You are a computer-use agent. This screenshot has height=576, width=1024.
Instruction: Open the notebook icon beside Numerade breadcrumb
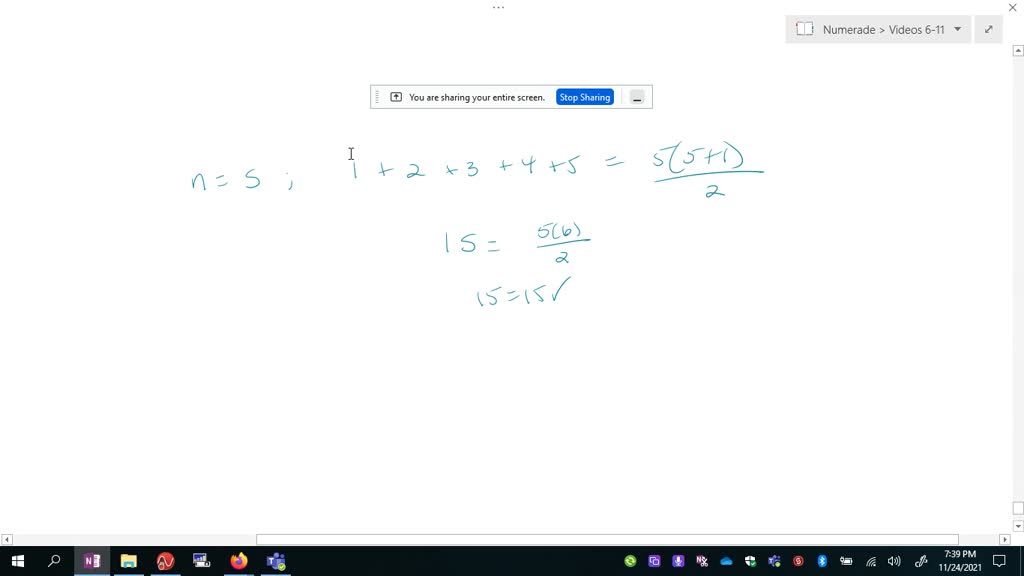(804, 29)
